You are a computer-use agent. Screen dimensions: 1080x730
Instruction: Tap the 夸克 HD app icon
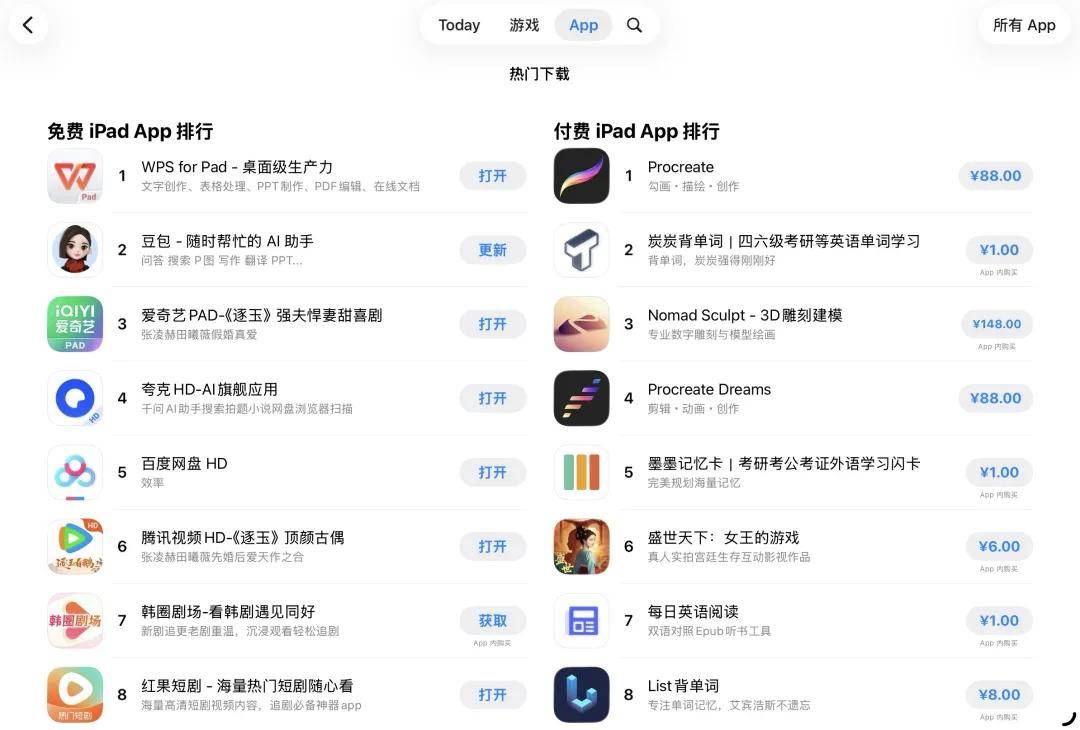tap(75, 398)
